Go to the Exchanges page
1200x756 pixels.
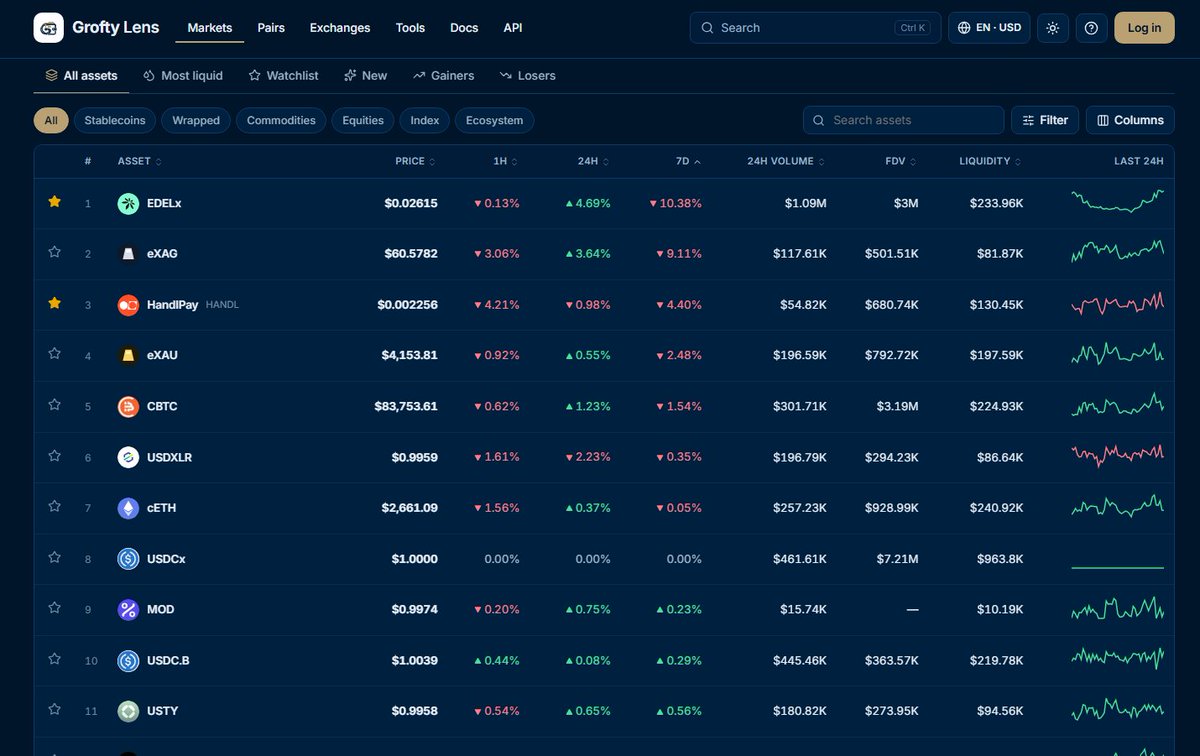[x=340, y=28]
